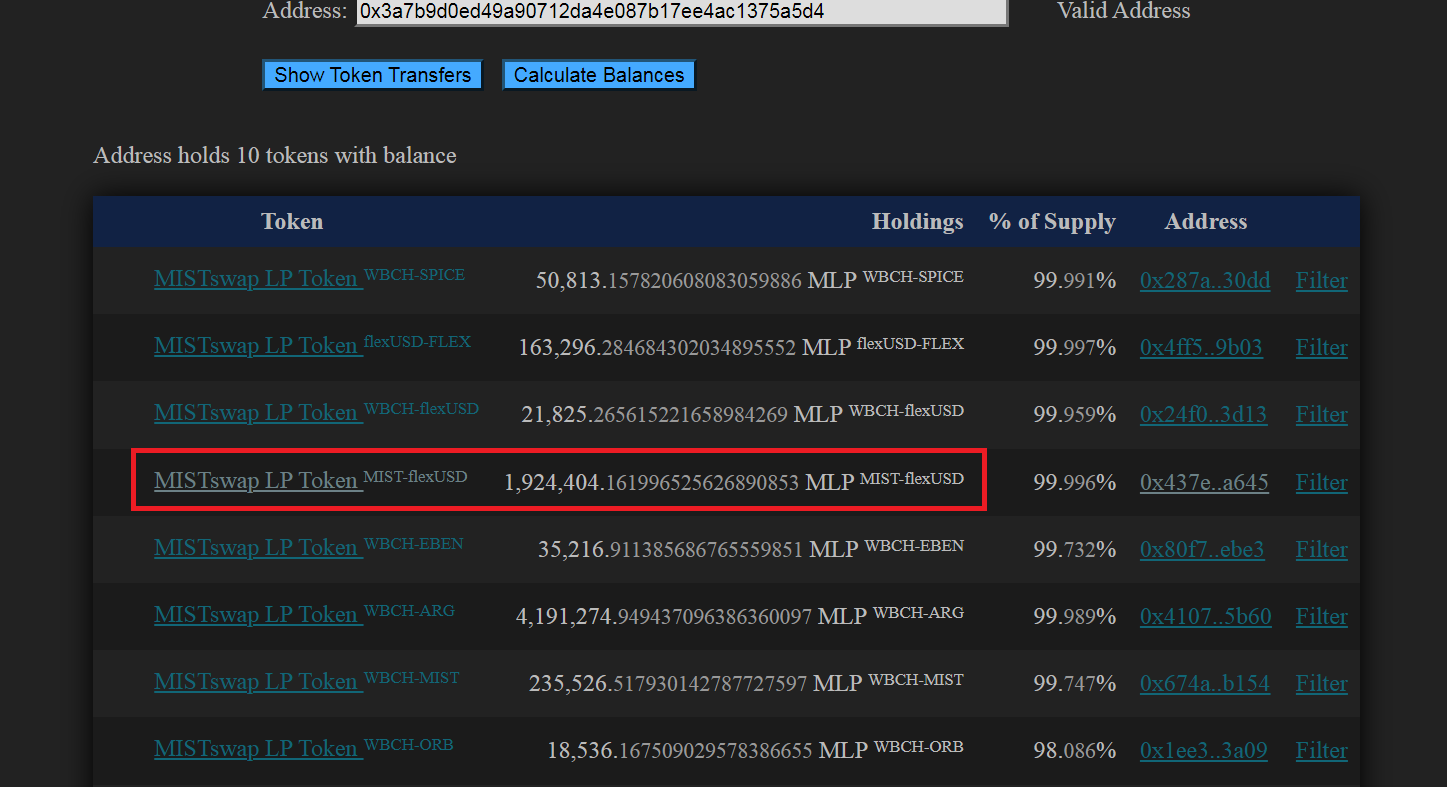
Task: Open MISTswap LP Token WBCH-ARG link
Action: [304, 614]
